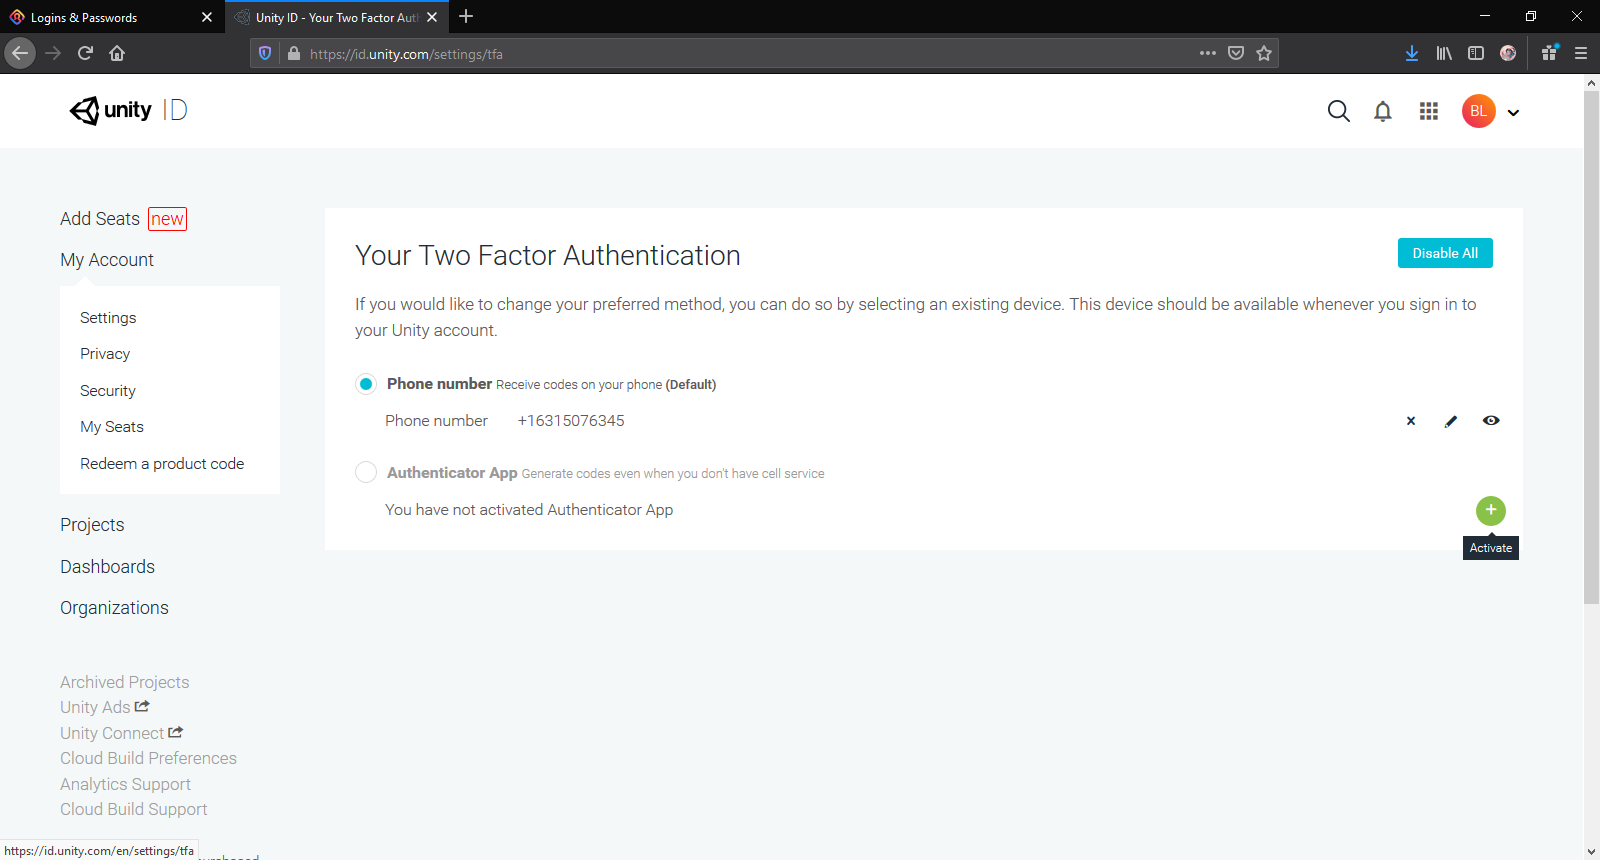This screenshot has height=860, width=1600.
Task: Expand the Dashboards section
Action: (x=107, y=567)
